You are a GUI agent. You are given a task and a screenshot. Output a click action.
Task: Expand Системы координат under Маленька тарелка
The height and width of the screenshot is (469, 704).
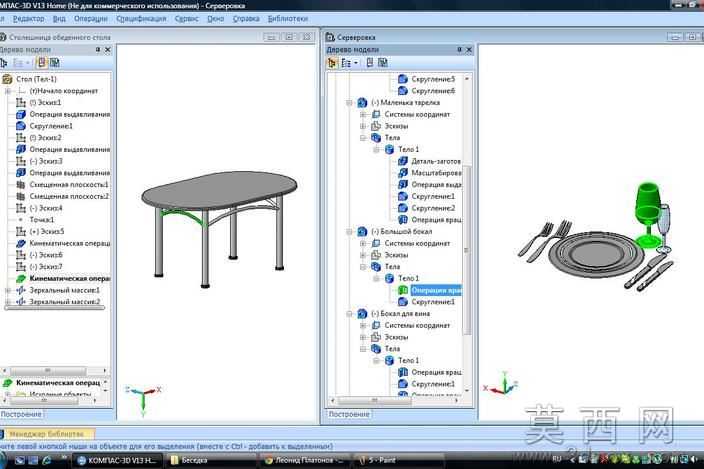click(x=363, y=114)
